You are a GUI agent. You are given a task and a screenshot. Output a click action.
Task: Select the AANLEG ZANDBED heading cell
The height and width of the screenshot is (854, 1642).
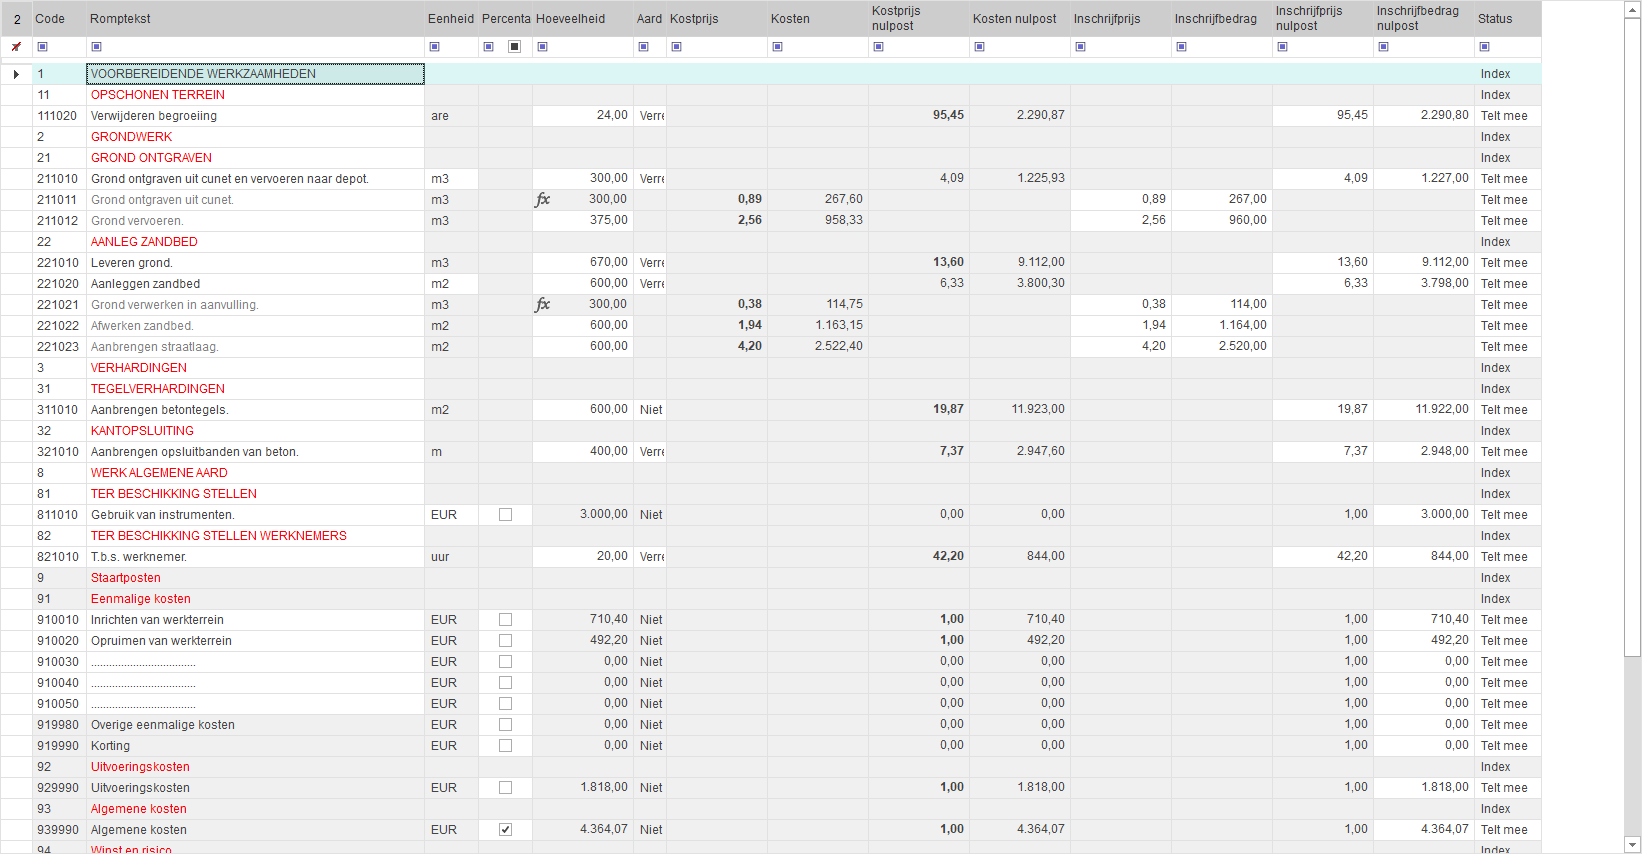pos(255,242)
